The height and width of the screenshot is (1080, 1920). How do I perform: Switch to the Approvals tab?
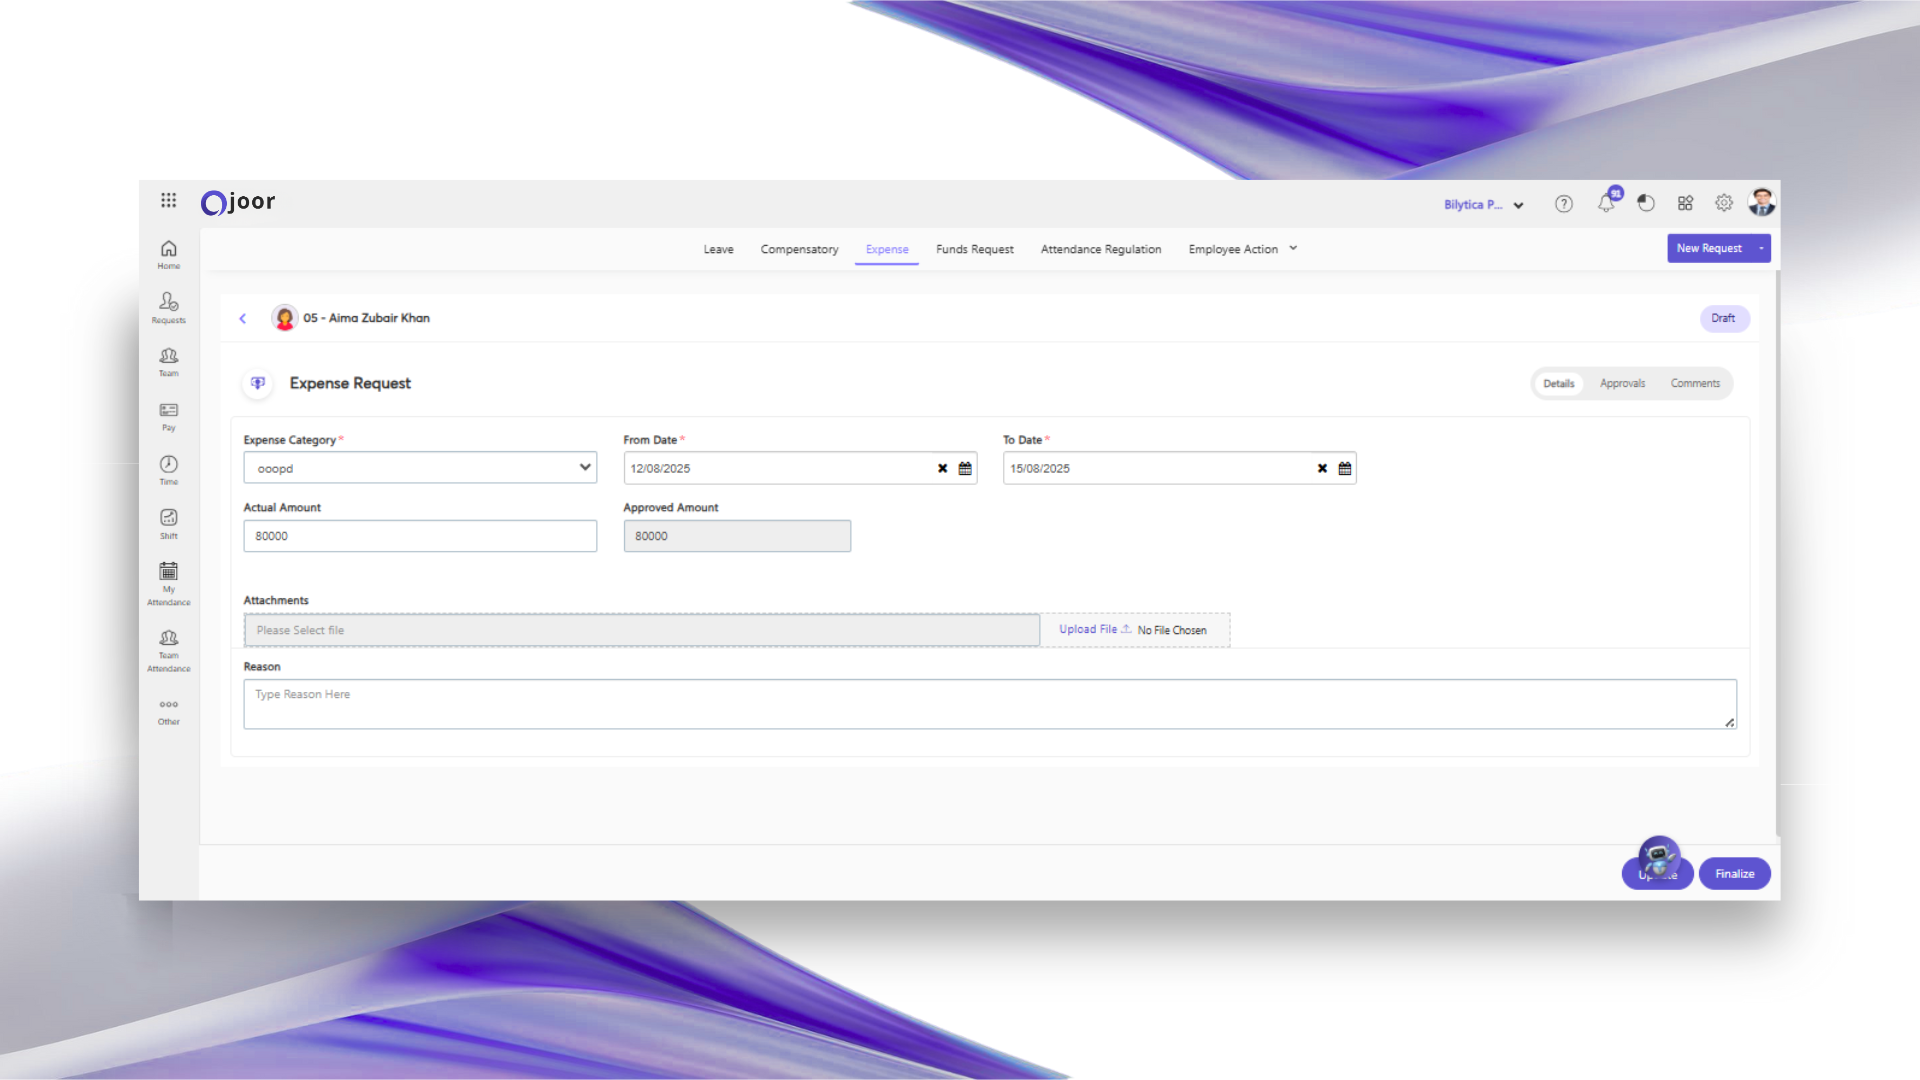point(1622,384)
